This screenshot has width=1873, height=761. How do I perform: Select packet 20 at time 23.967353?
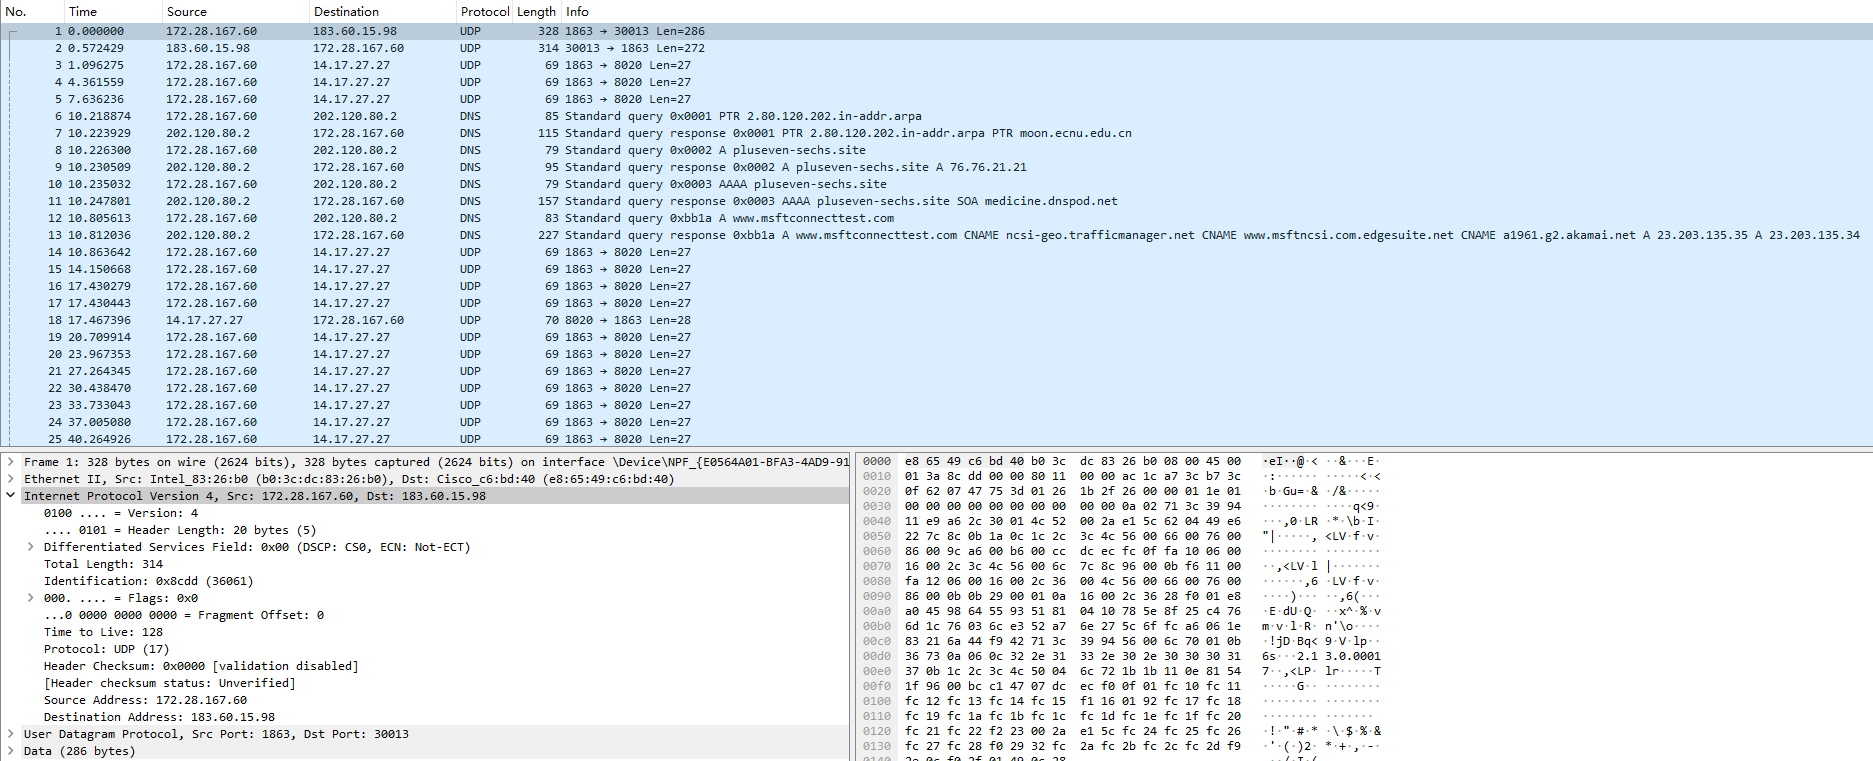936,354
